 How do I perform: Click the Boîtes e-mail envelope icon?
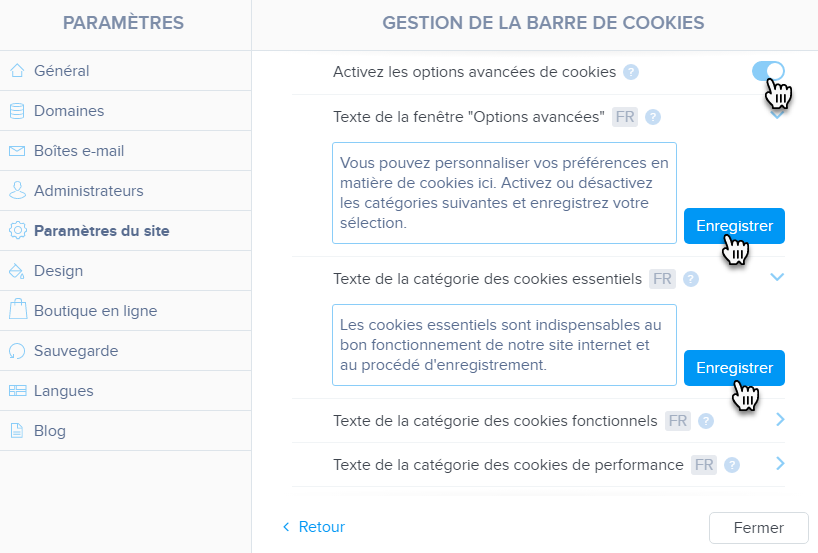16,151
